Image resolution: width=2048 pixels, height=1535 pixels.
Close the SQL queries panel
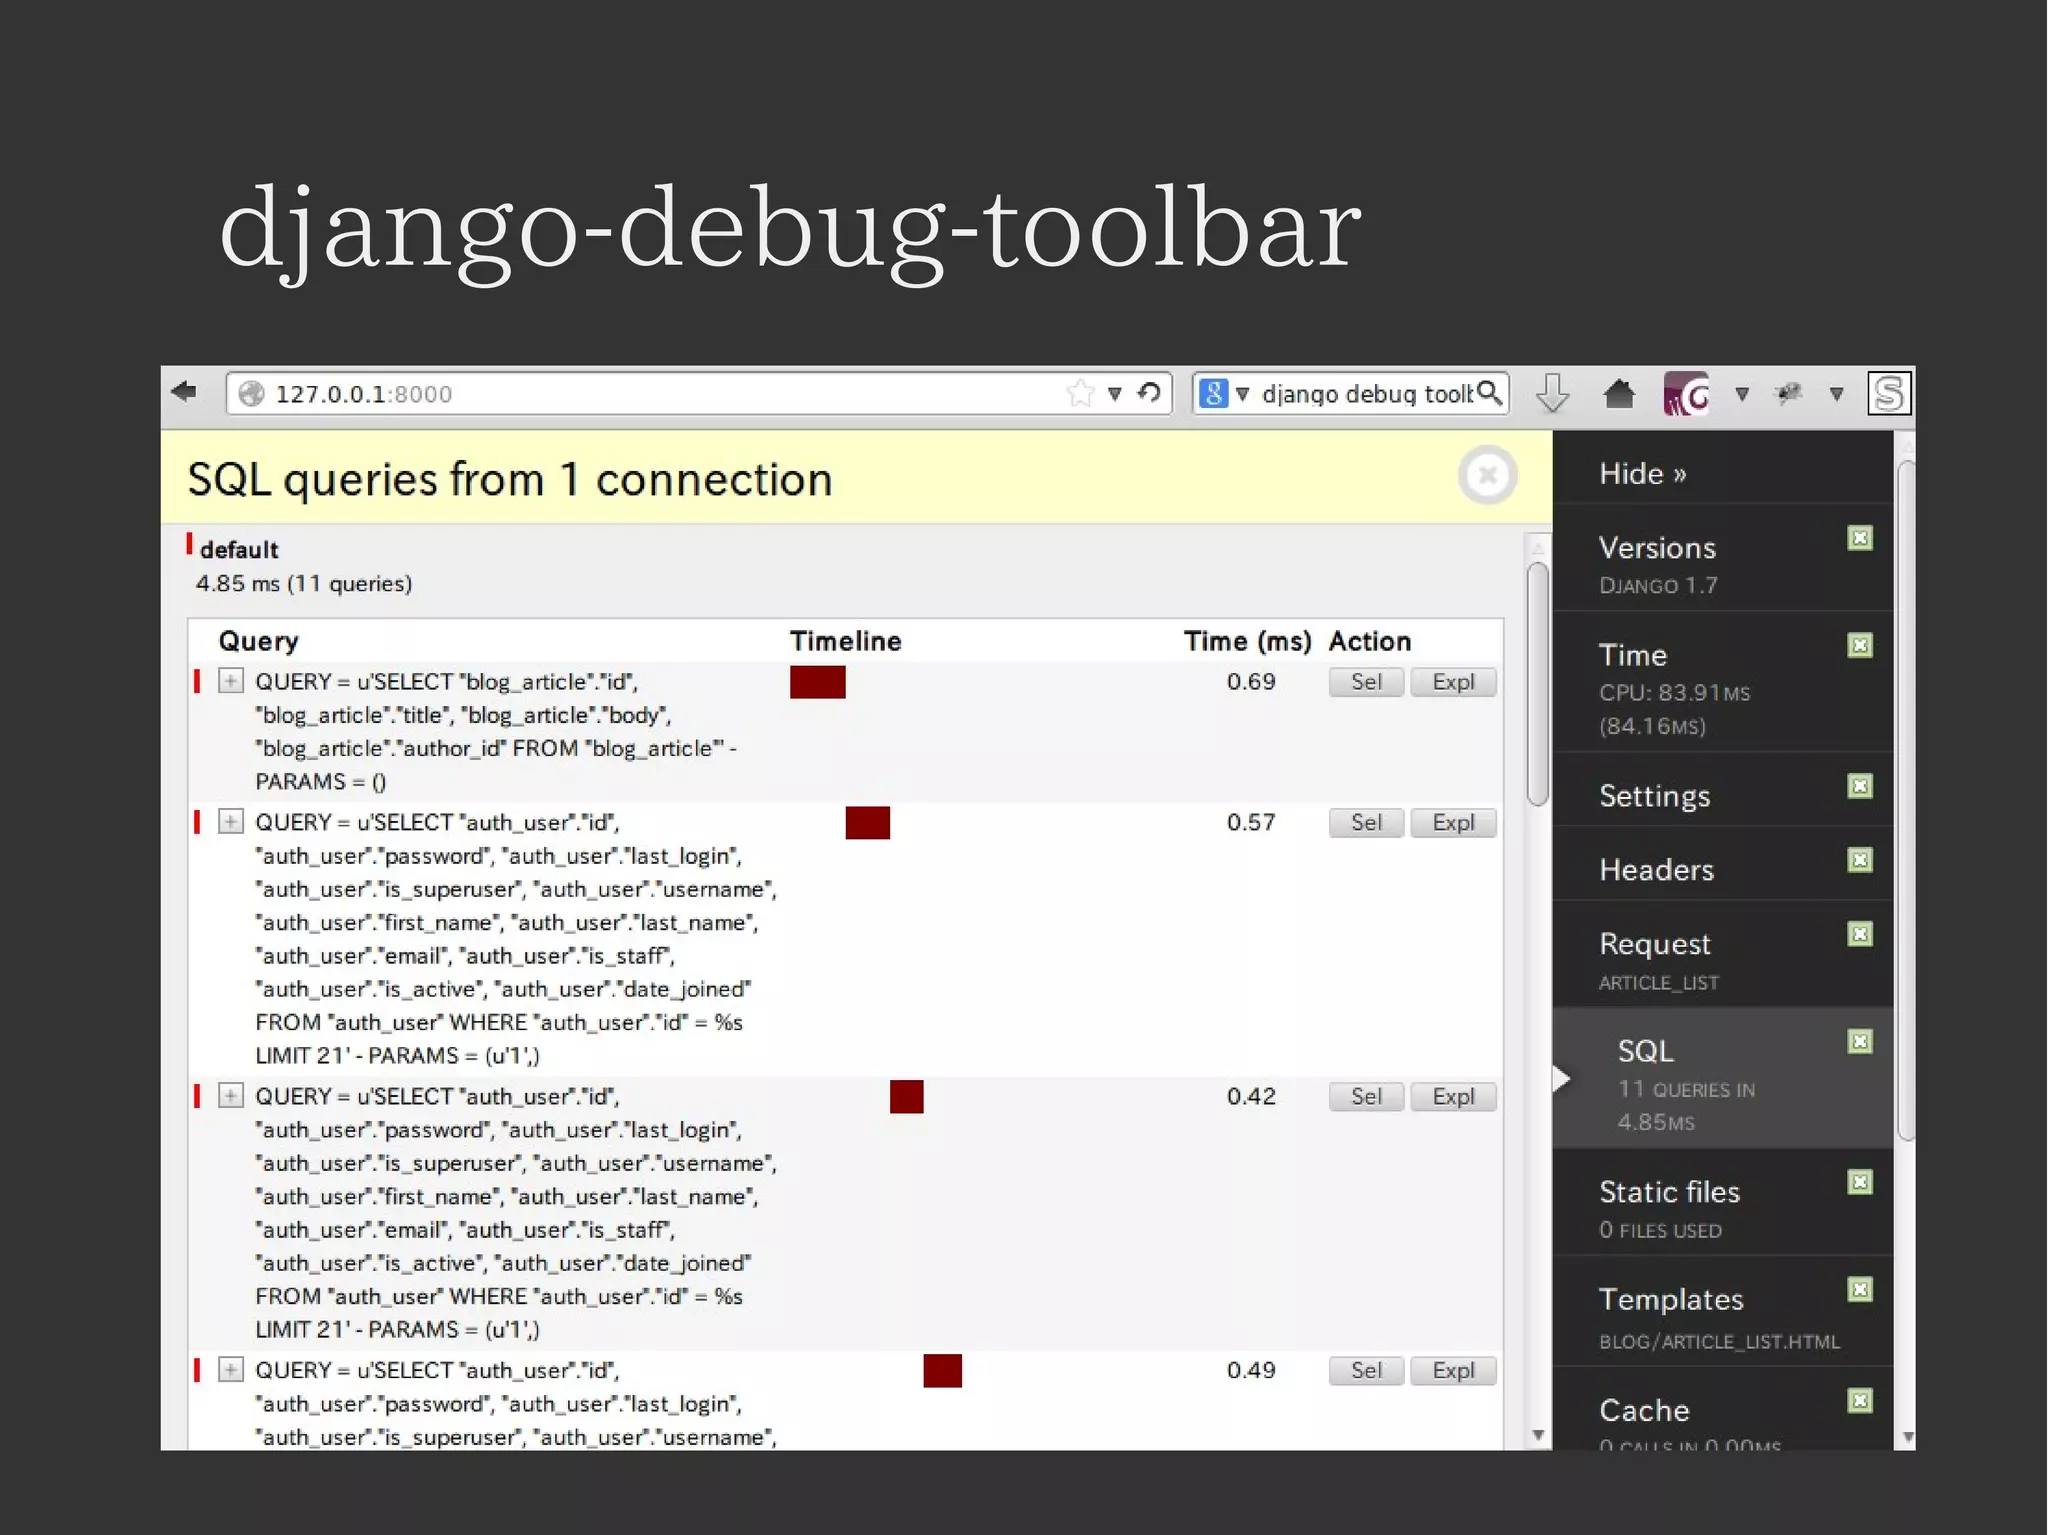point(1487,475)
